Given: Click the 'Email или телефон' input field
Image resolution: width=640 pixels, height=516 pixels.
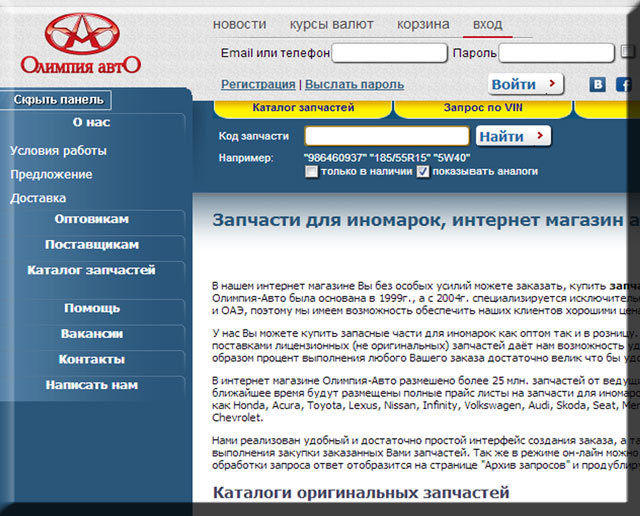Looking at the screenshot, I should (x=388, y=53).
